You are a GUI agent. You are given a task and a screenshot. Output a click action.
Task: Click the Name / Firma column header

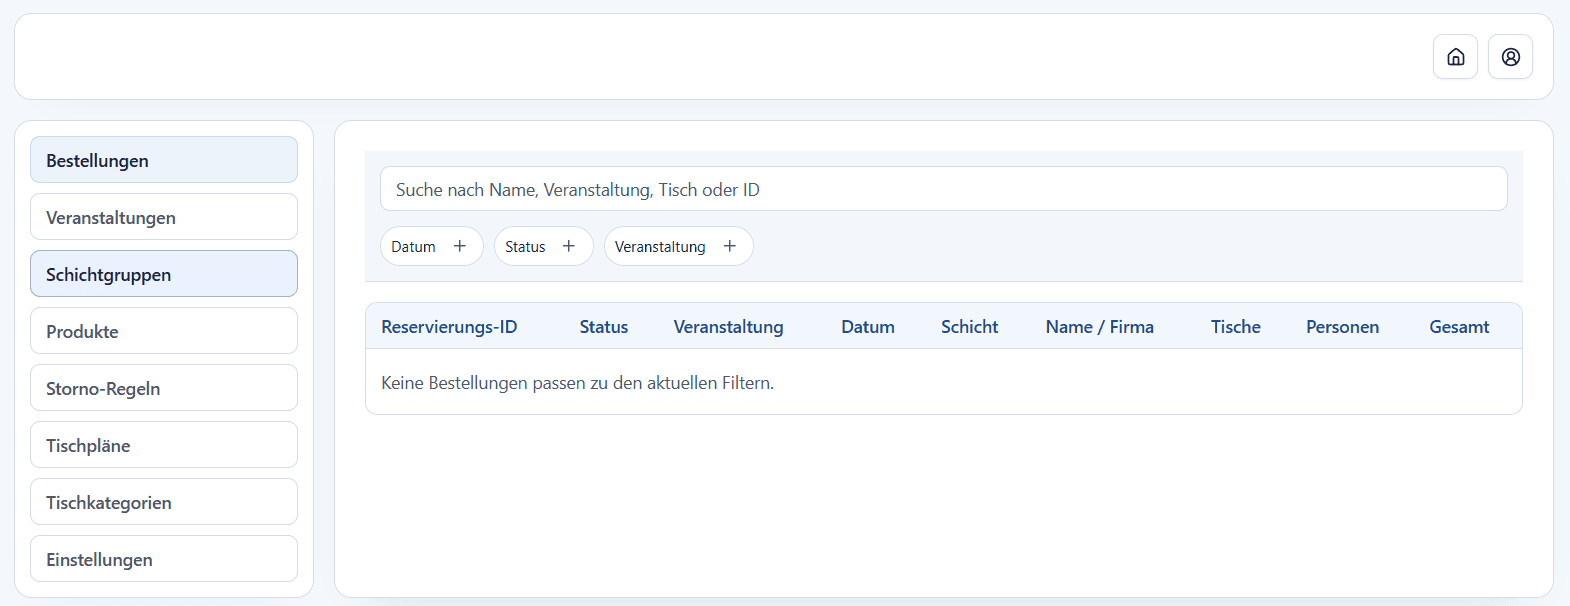click(x=1100, y=327)
